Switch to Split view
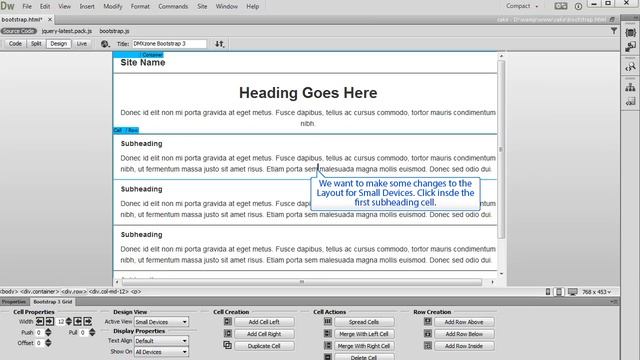Image resolution: width=640 pixels, height=360 pixels. pyautogui.click(x=36, y=44)
